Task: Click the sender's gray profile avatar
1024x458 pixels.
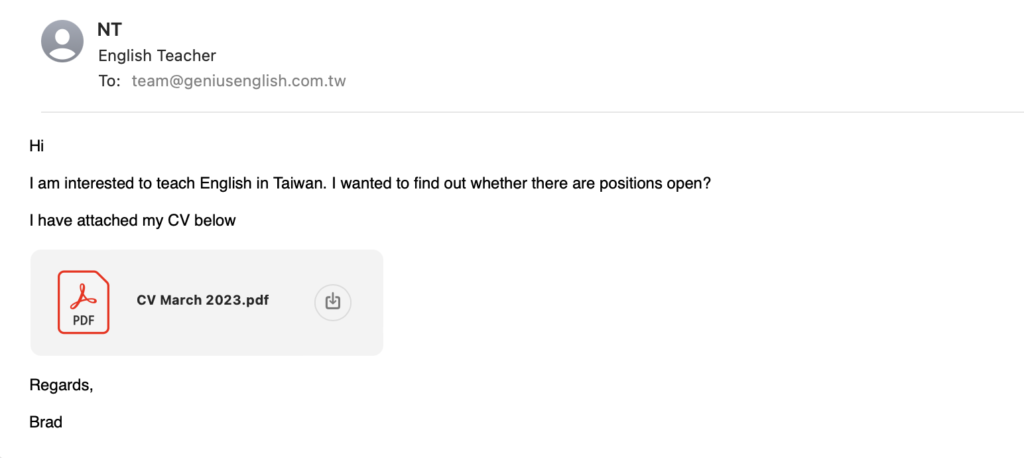Action: click(x=63, y=41)
